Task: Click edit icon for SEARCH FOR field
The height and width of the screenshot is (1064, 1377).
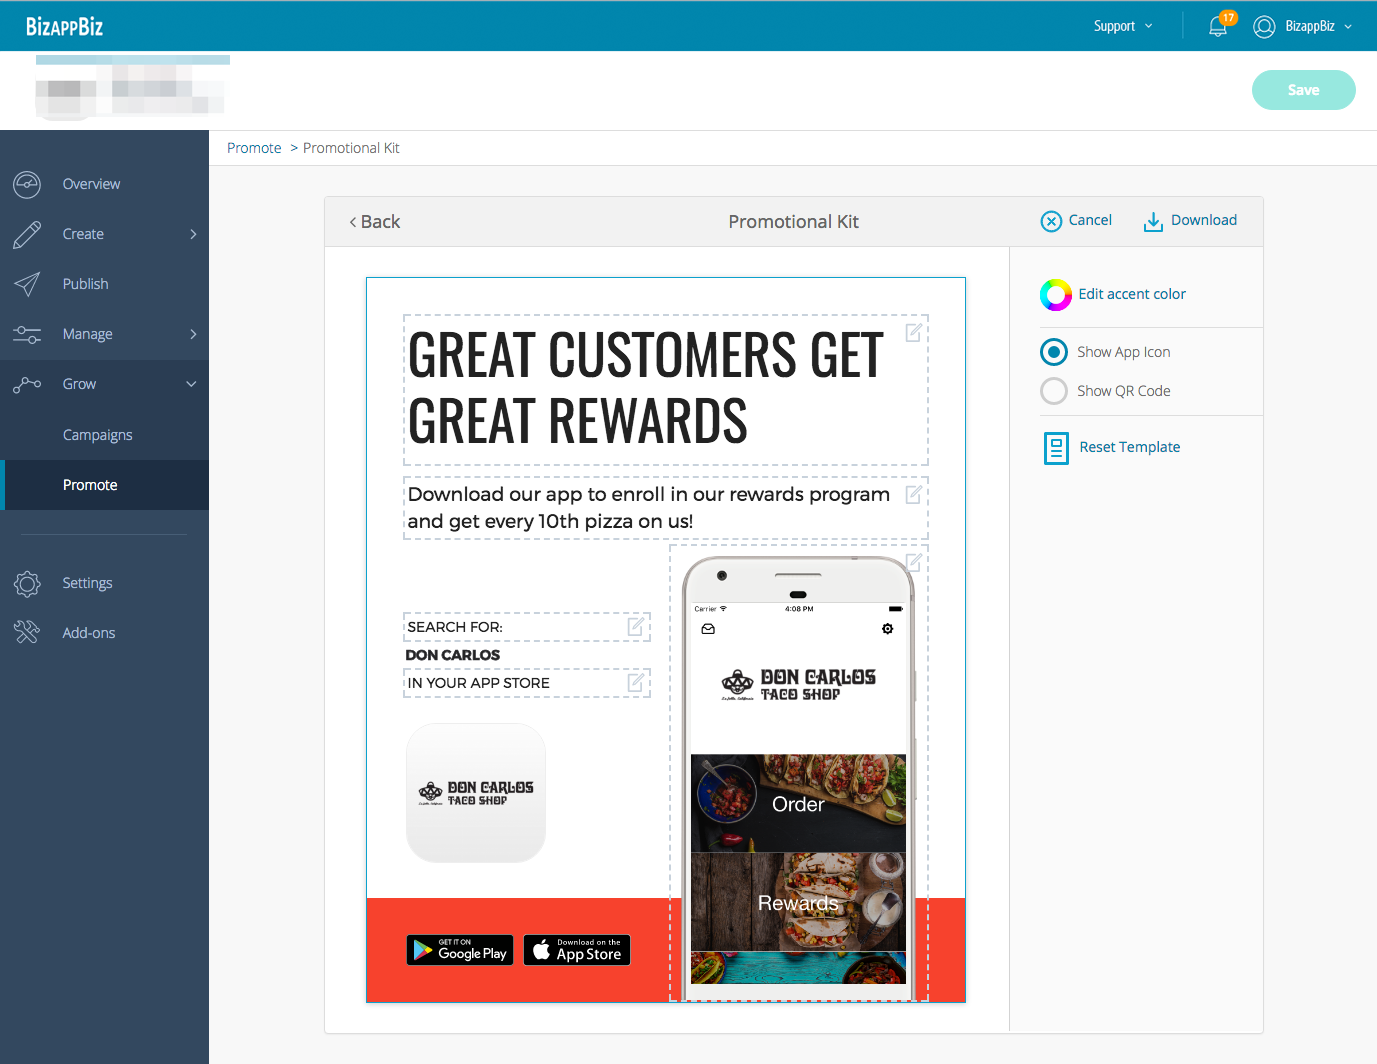Action: coord(635,627)
